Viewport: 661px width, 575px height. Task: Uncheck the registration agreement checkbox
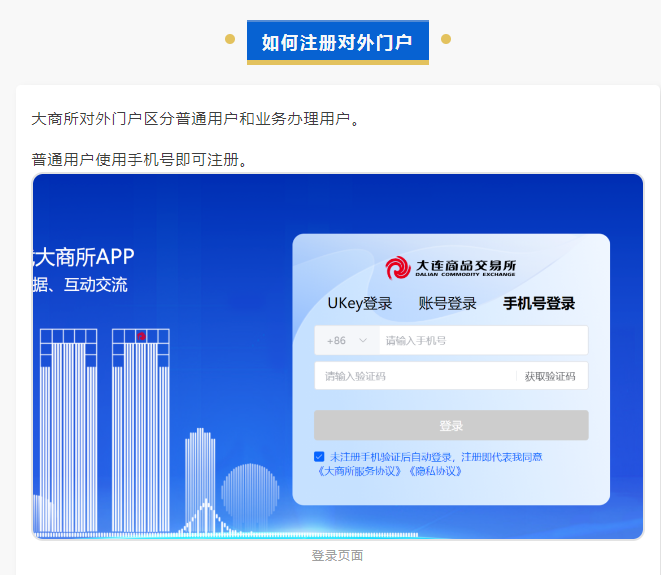(319, 457)
